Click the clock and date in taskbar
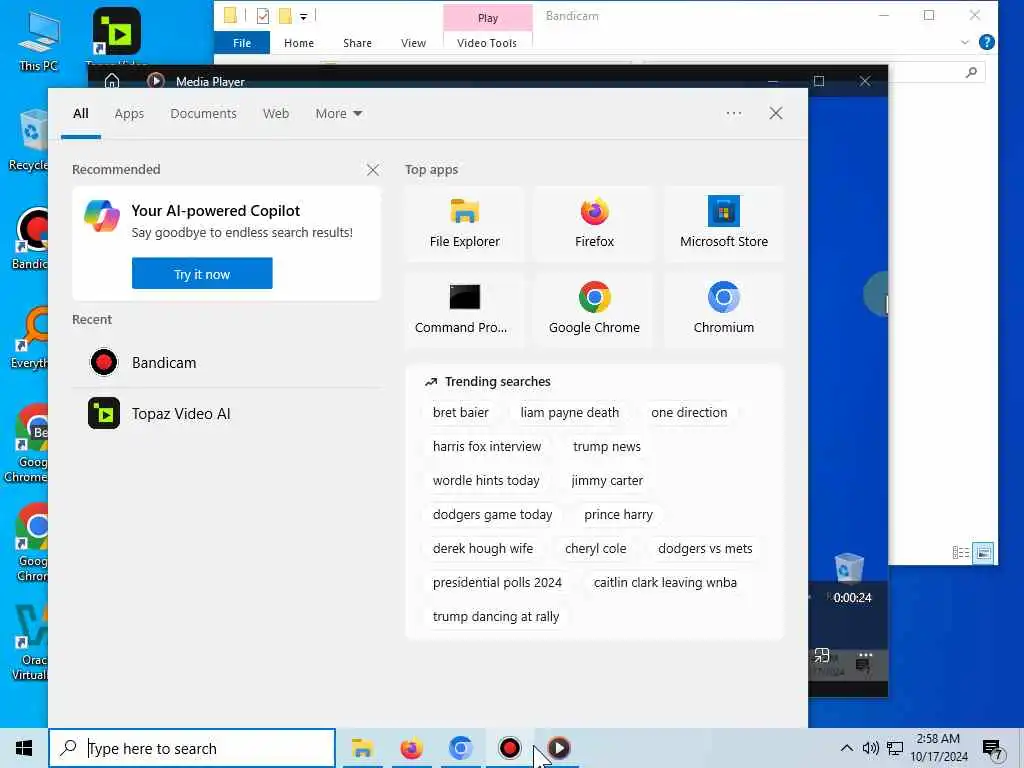The width and height of the screenshot is (1024, 768). tap(938, 748)
